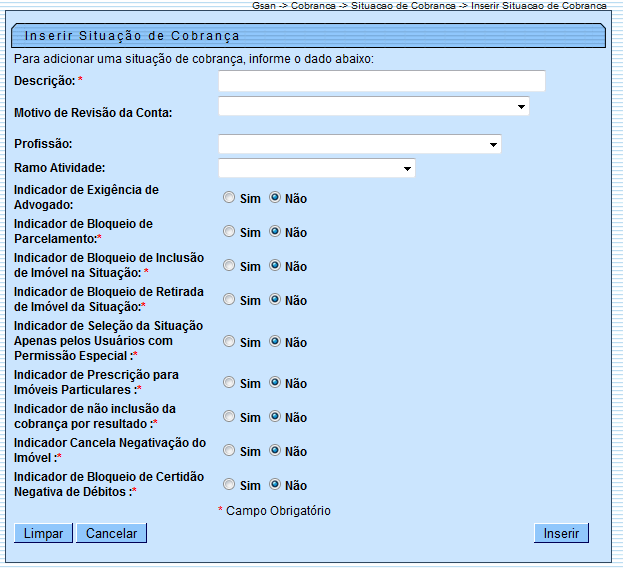
Task: Select Não for Bloqueio de Certidão Negativa
Action: tap(275, 485)
